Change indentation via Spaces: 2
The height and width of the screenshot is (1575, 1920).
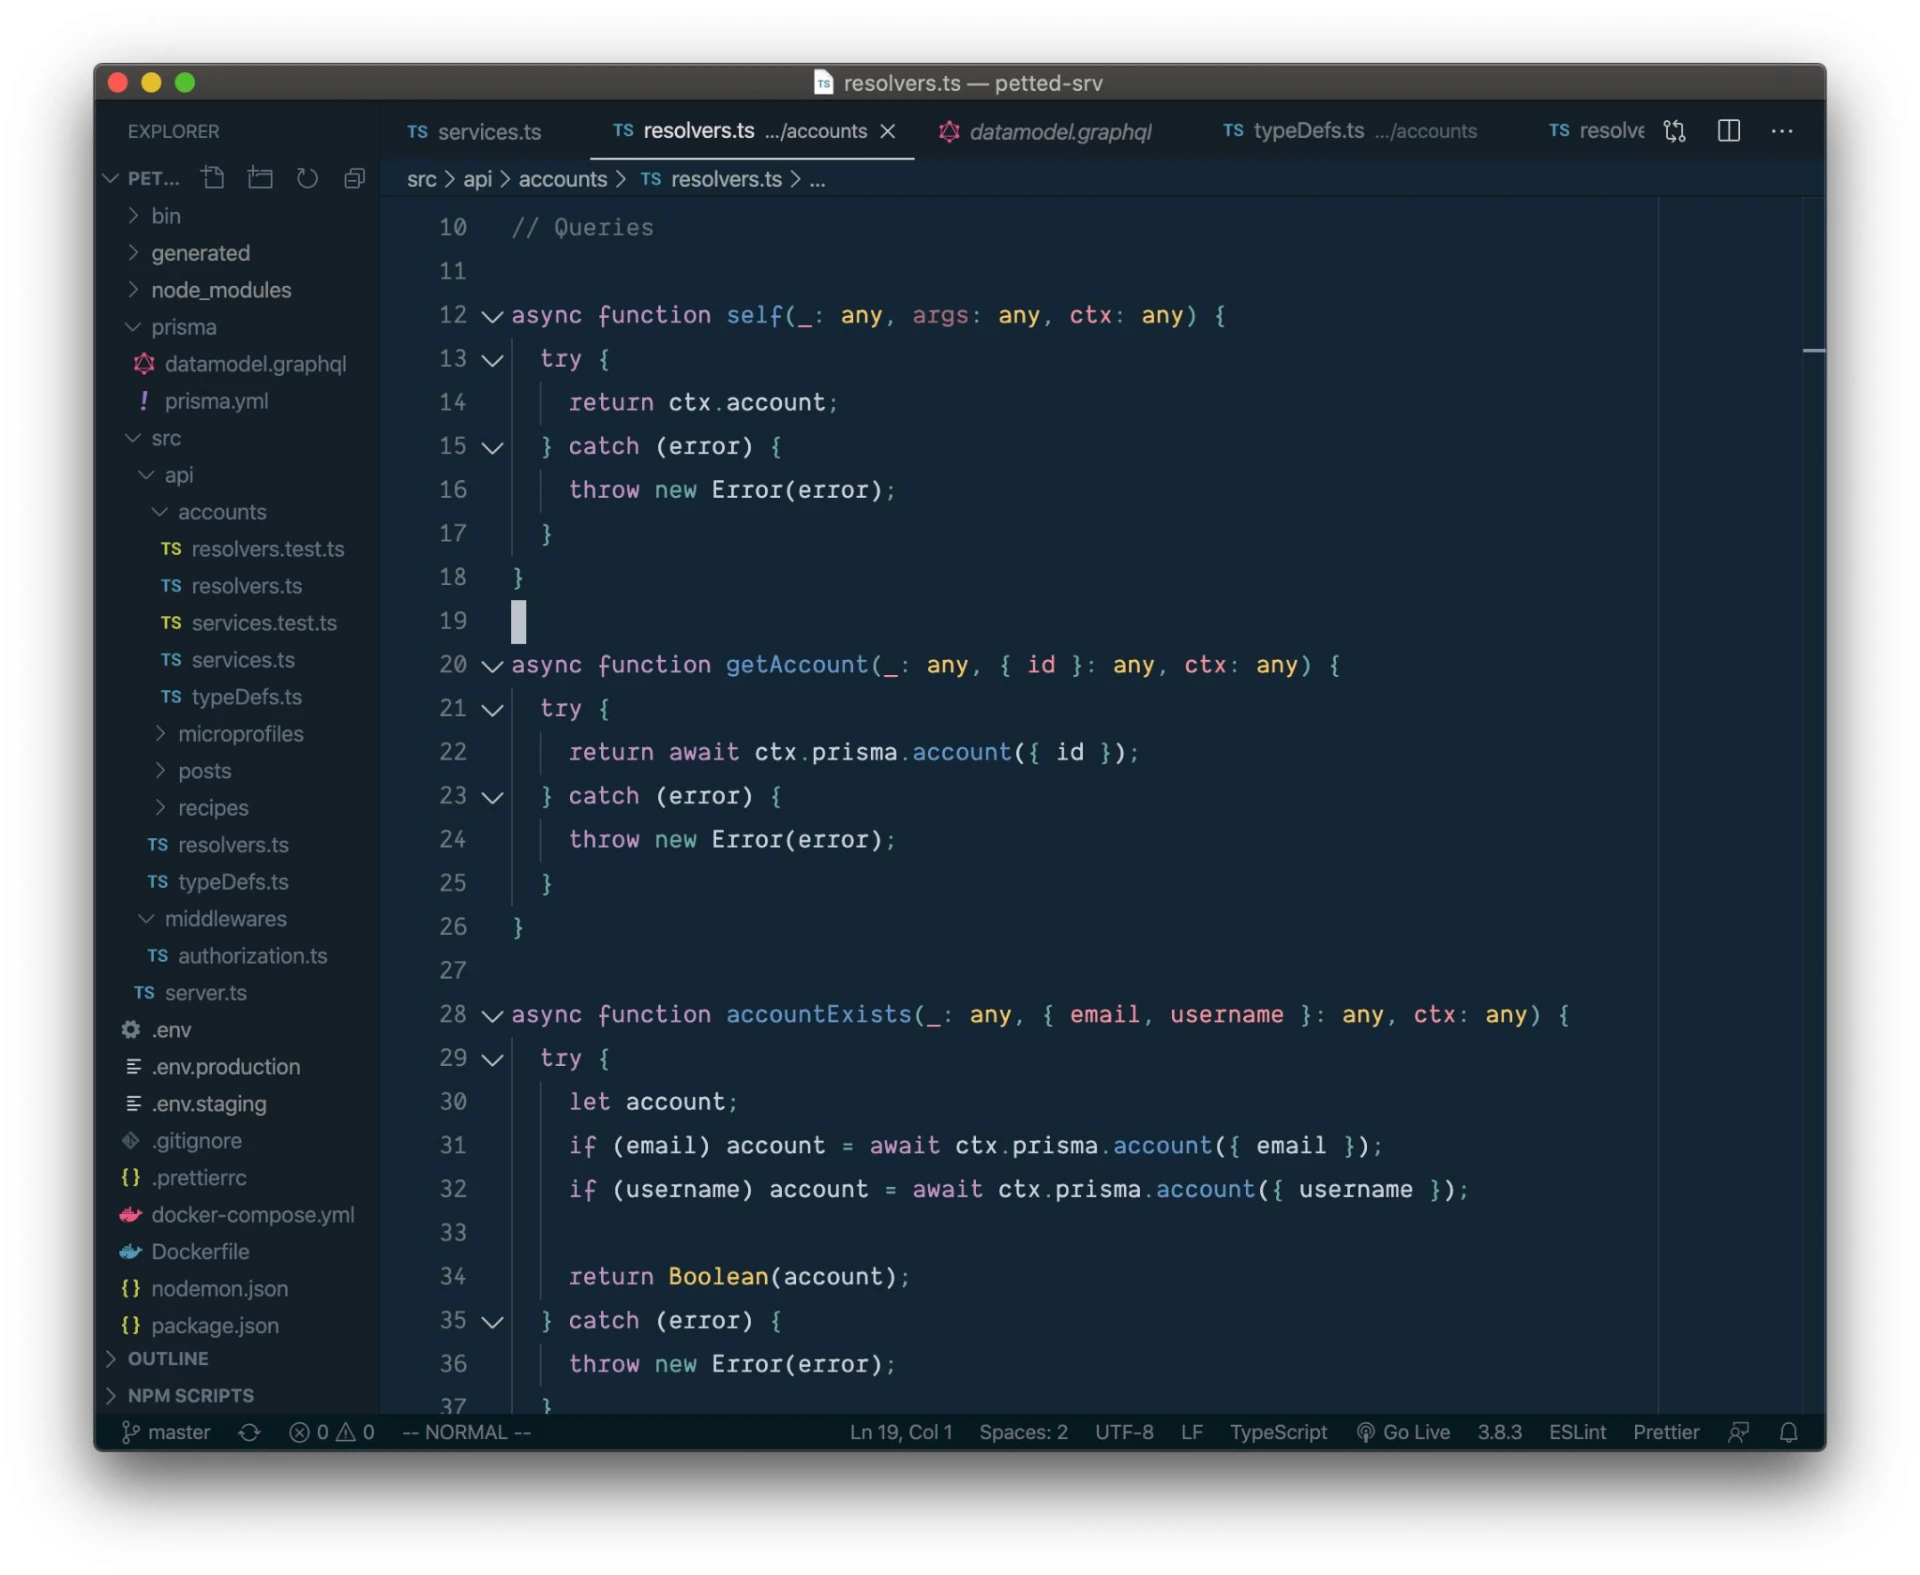(x=1023, y=1432)
